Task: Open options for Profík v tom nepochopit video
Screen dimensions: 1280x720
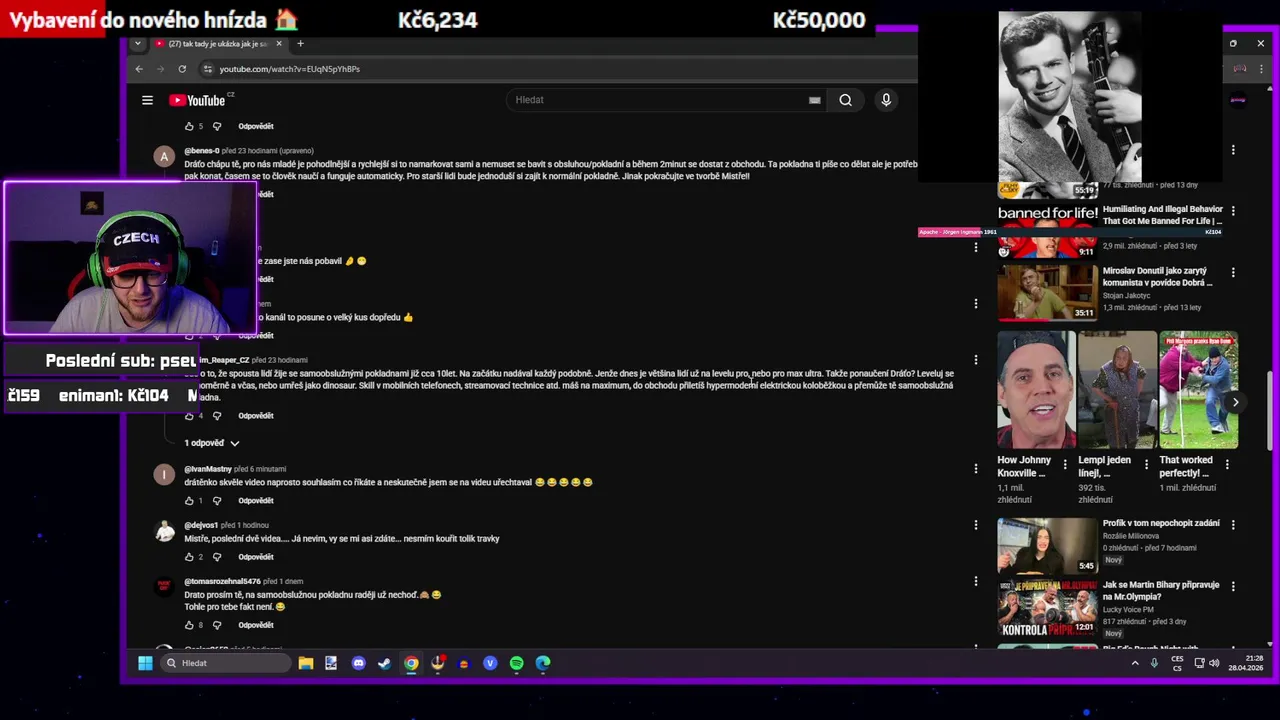Action: (x=1233, y=524)
